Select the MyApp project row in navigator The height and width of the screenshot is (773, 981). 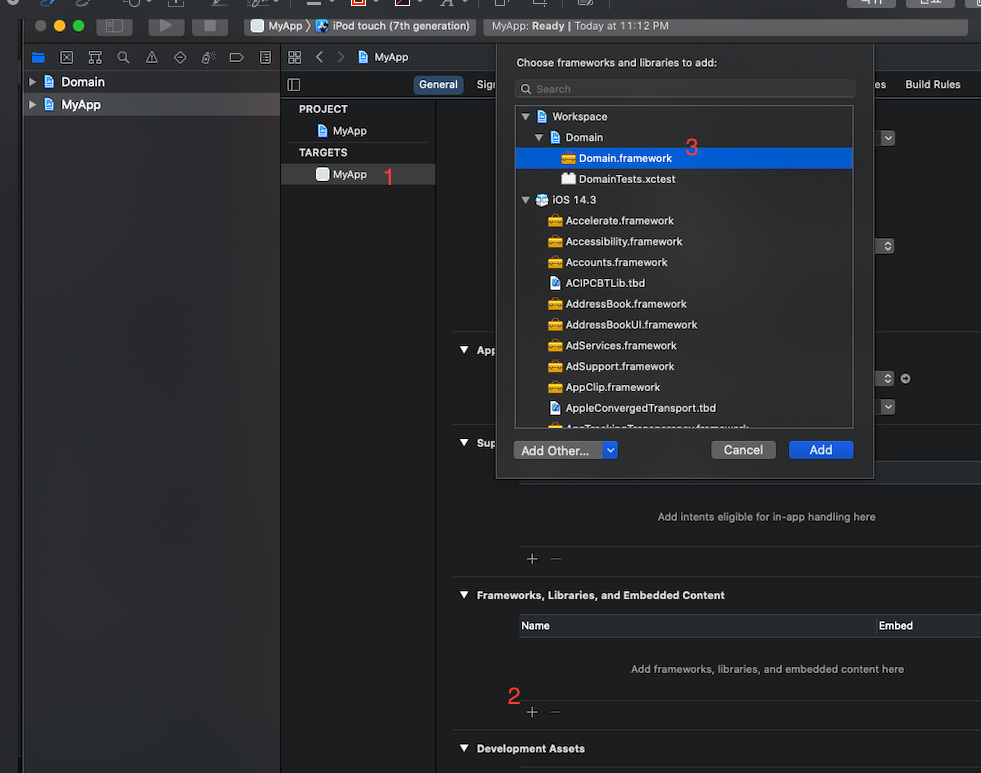[x=151, y=104]
